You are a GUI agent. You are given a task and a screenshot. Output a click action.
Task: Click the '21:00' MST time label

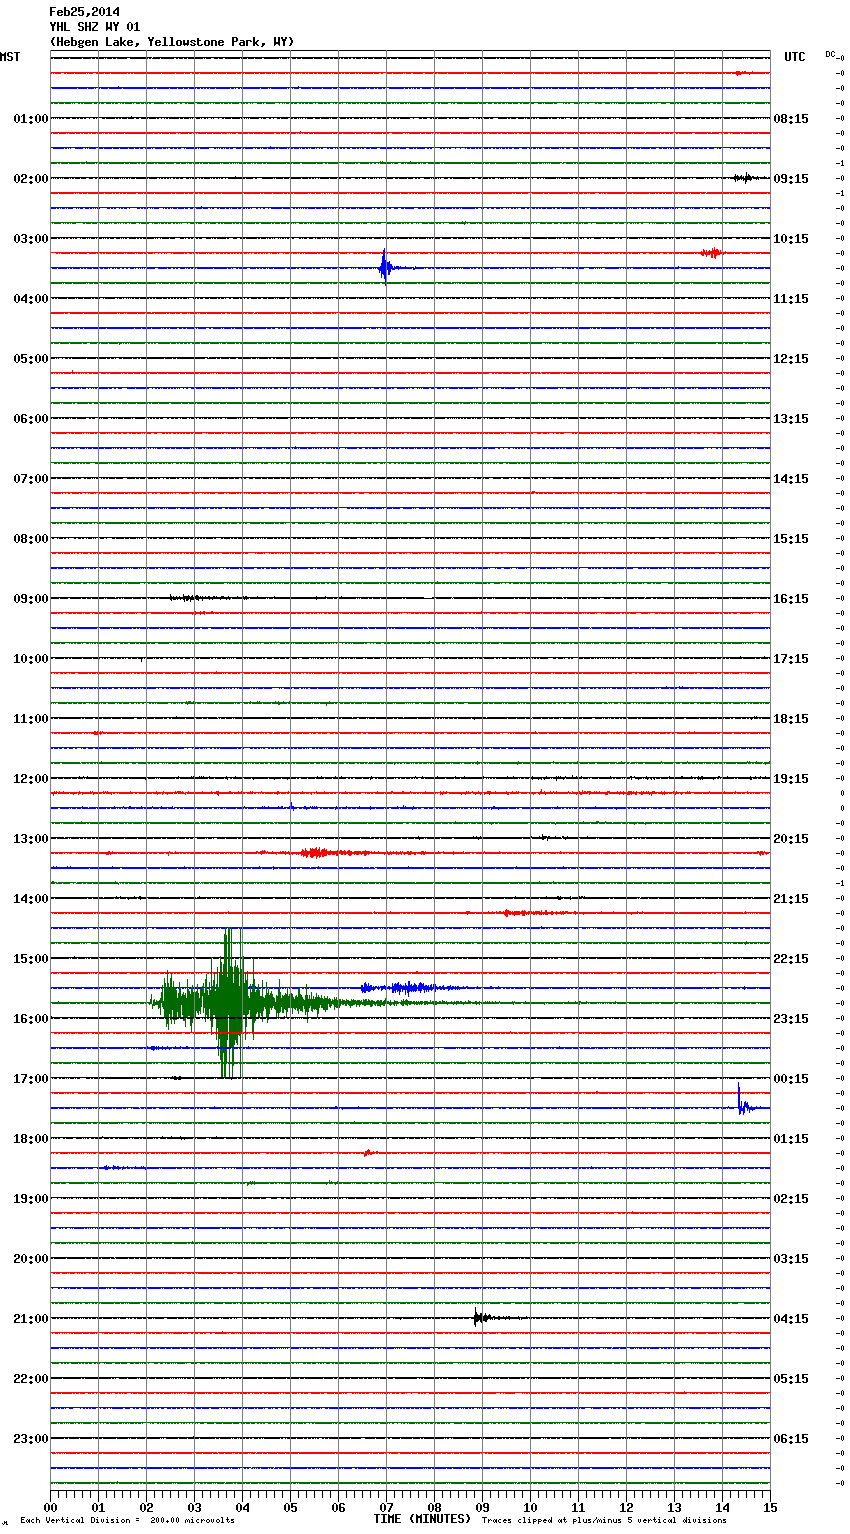(x=30, y=1319)
